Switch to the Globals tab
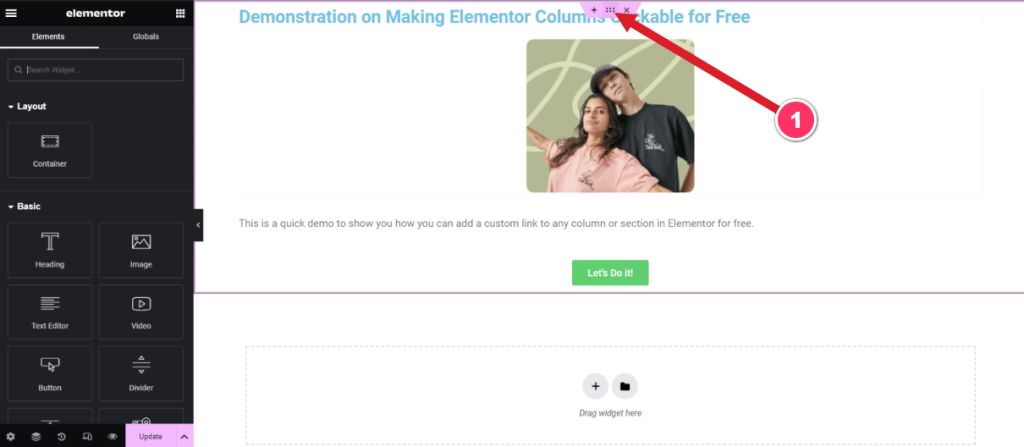1024x447 pixels. [146, 37]
